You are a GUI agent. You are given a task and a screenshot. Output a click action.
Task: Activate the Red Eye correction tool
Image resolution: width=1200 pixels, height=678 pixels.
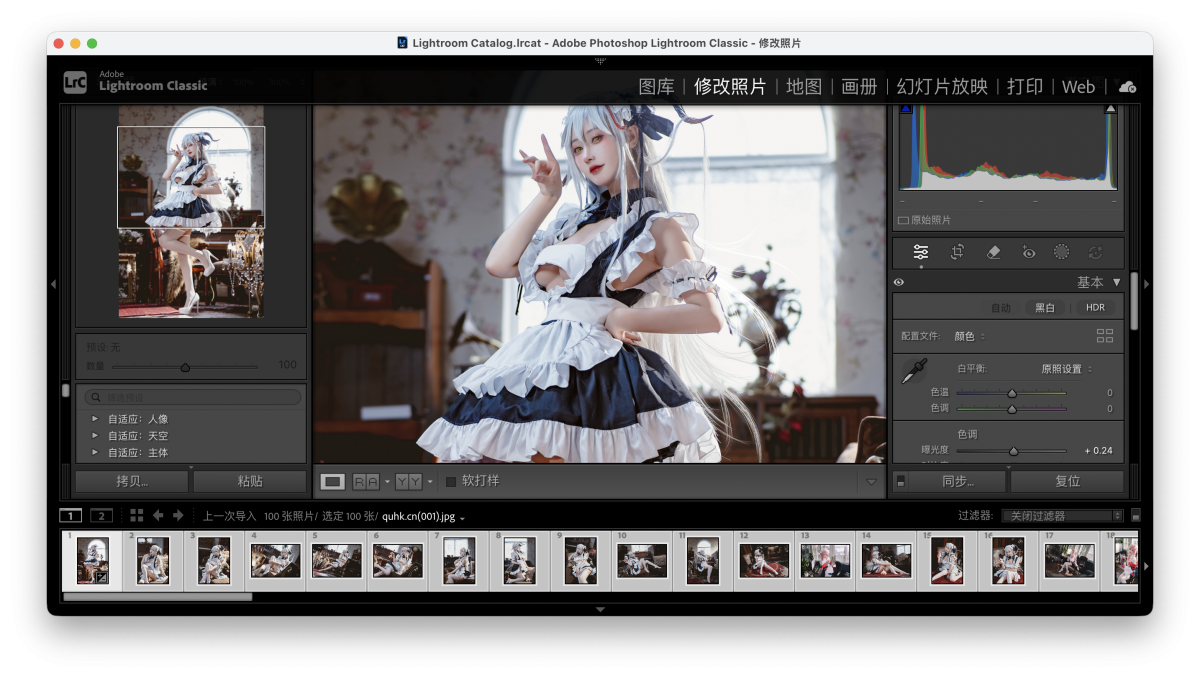click(x=1029, y=252)
